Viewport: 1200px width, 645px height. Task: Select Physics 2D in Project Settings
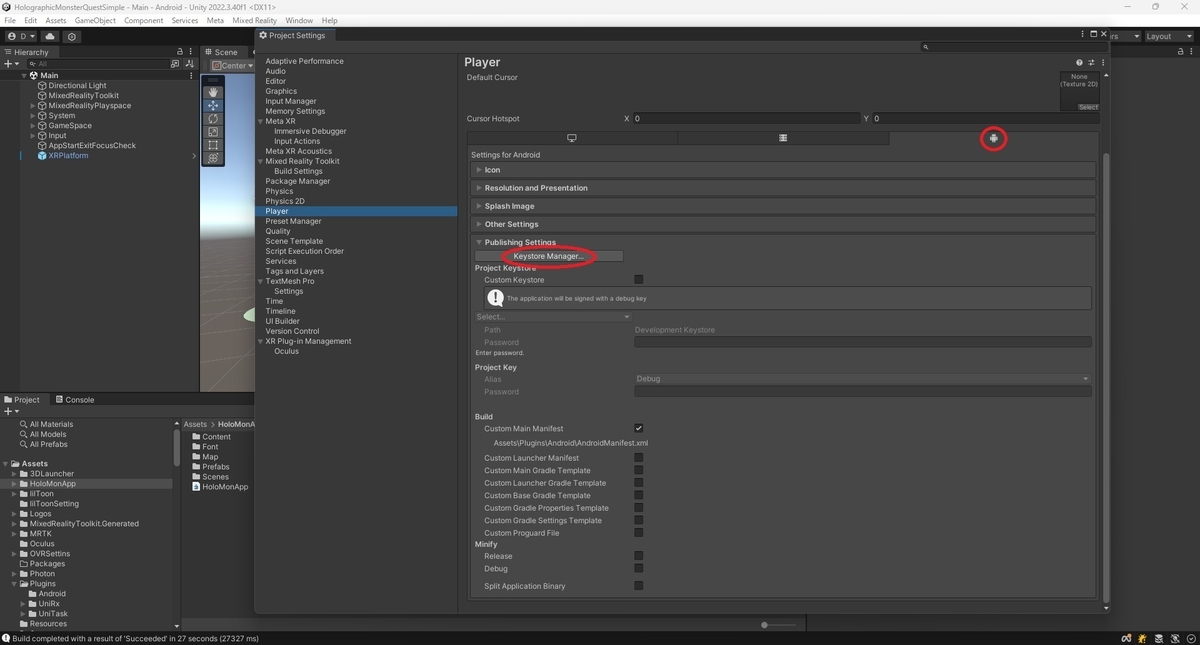pos(284,200)
